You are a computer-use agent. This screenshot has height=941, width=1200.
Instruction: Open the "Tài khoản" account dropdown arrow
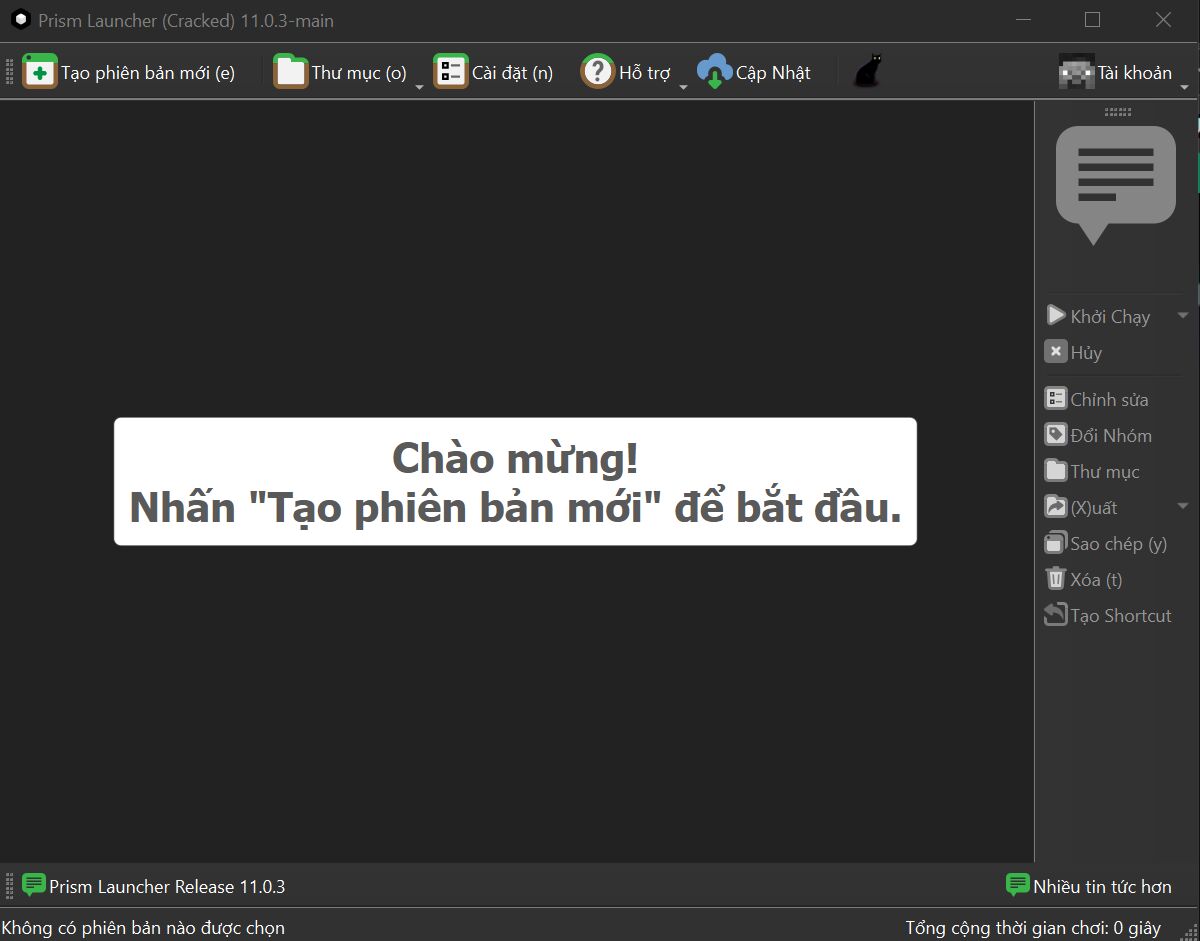click(x=1185, y=87)
